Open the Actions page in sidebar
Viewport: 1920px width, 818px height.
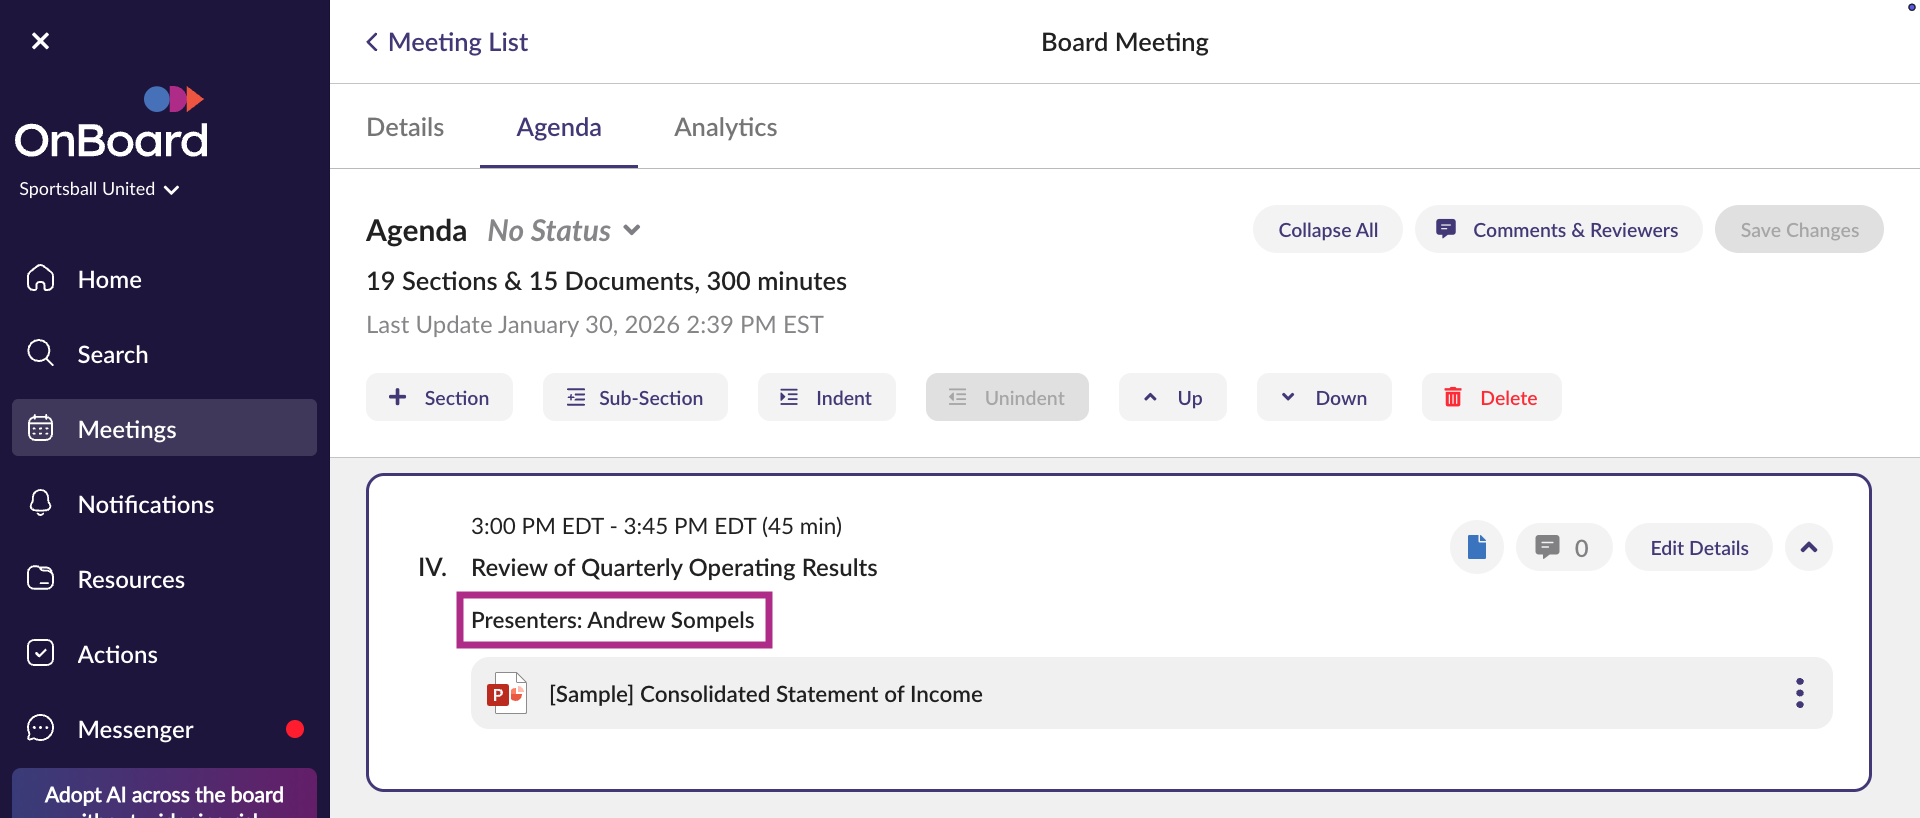coord(117,654)
